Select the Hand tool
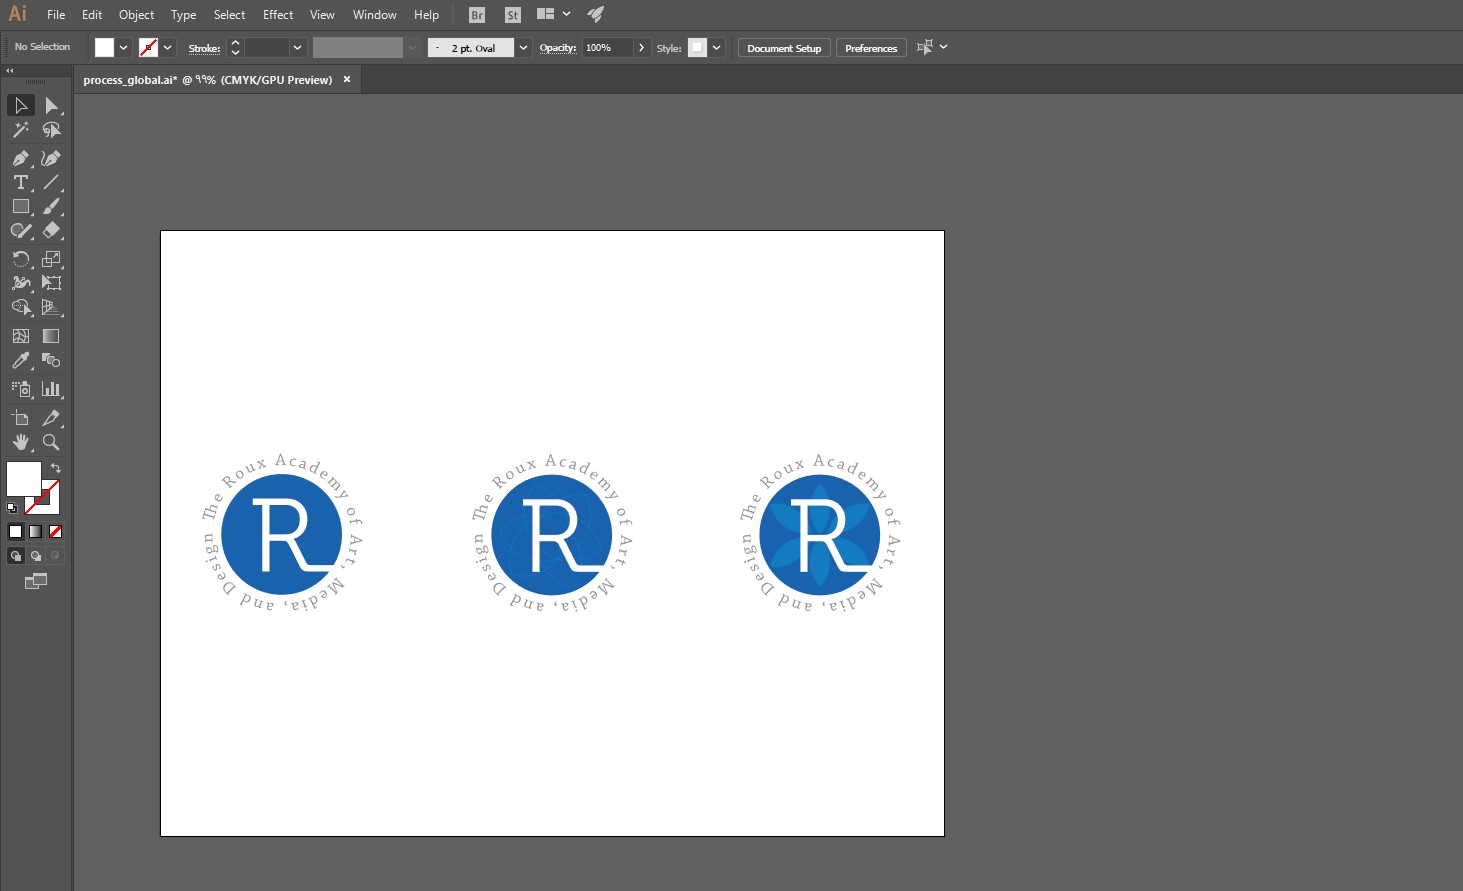 pyautogui.click(x=21, y=442)
